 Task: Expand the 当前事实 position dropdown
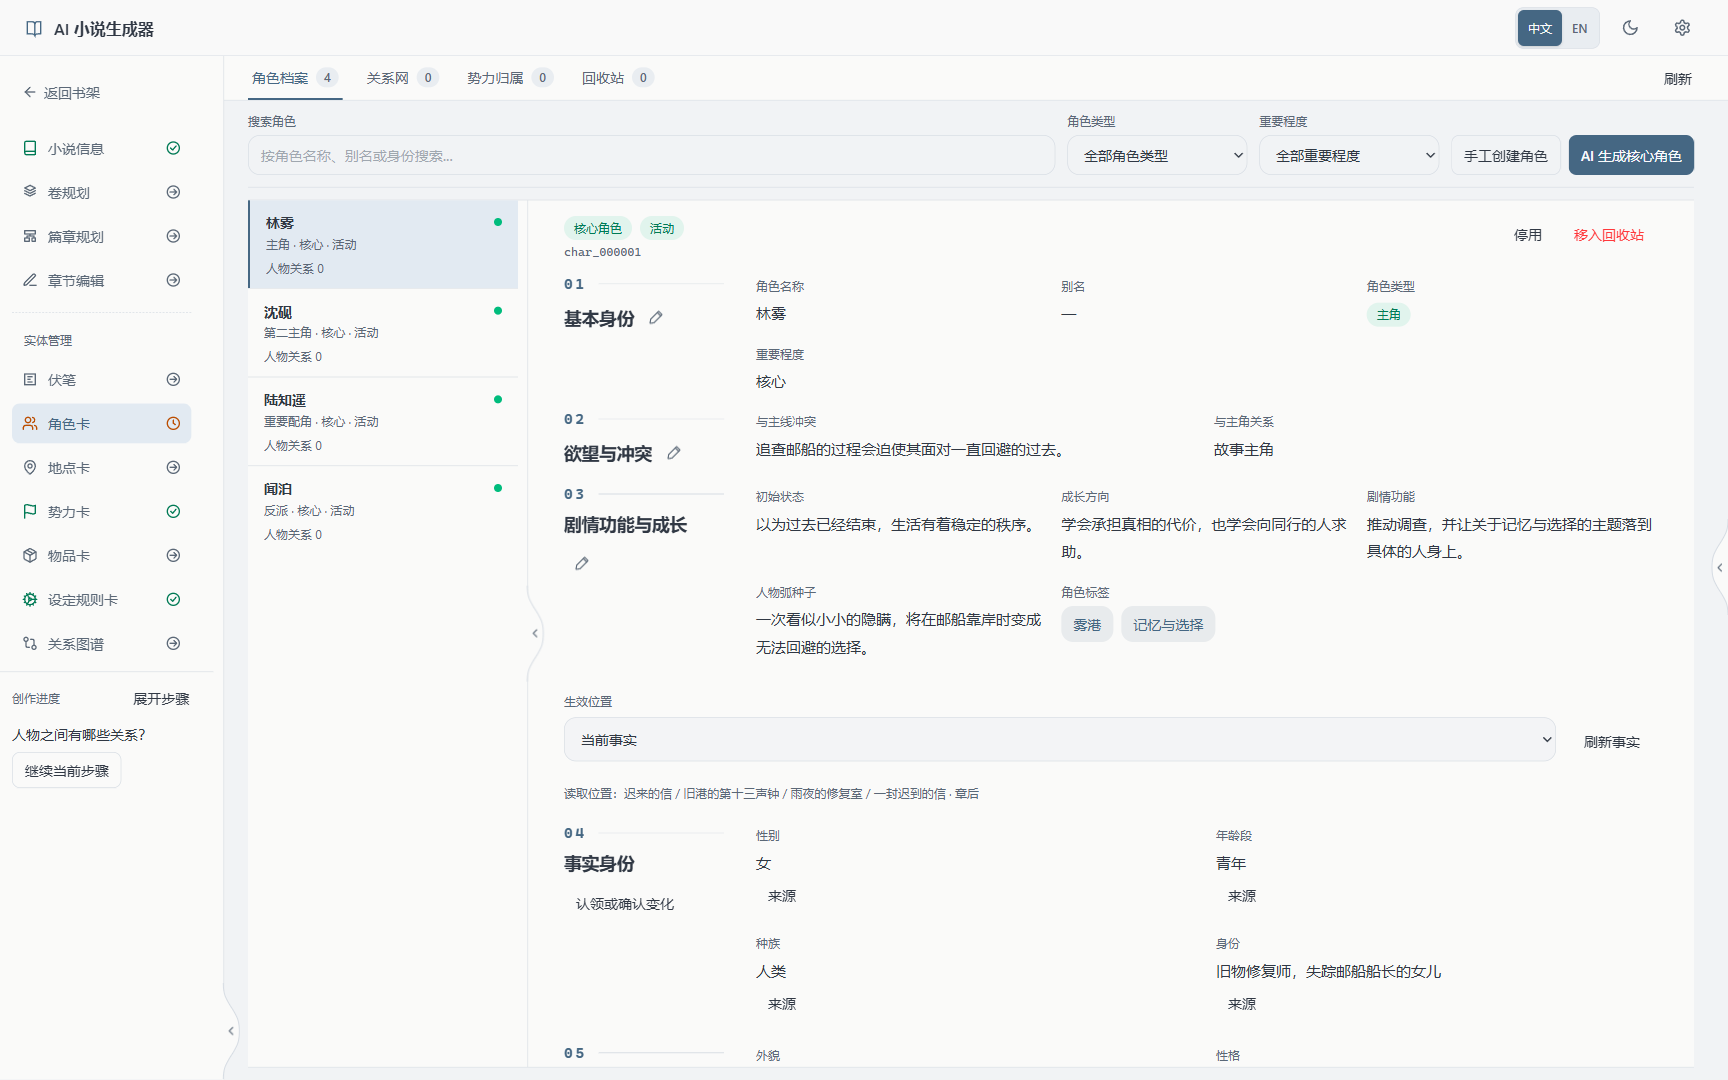1060,740
